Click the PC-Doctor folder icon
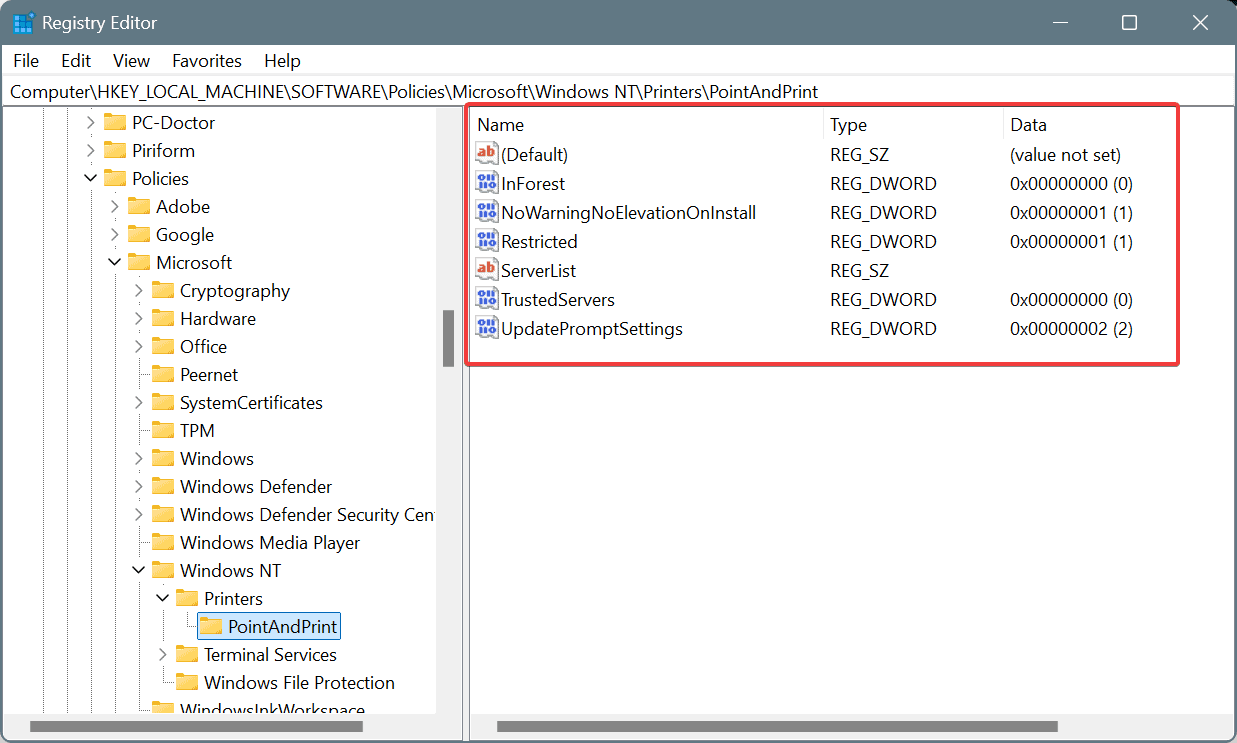 pos(115,123)
